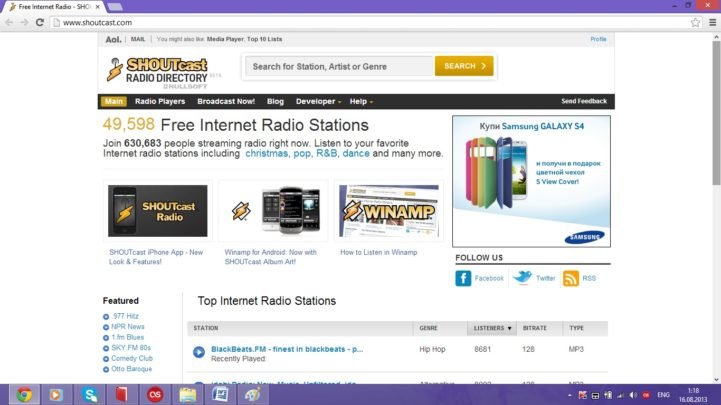The image size is (721, 405).
Task: Open the Twitter bird icon
Action: coord(522,278)
